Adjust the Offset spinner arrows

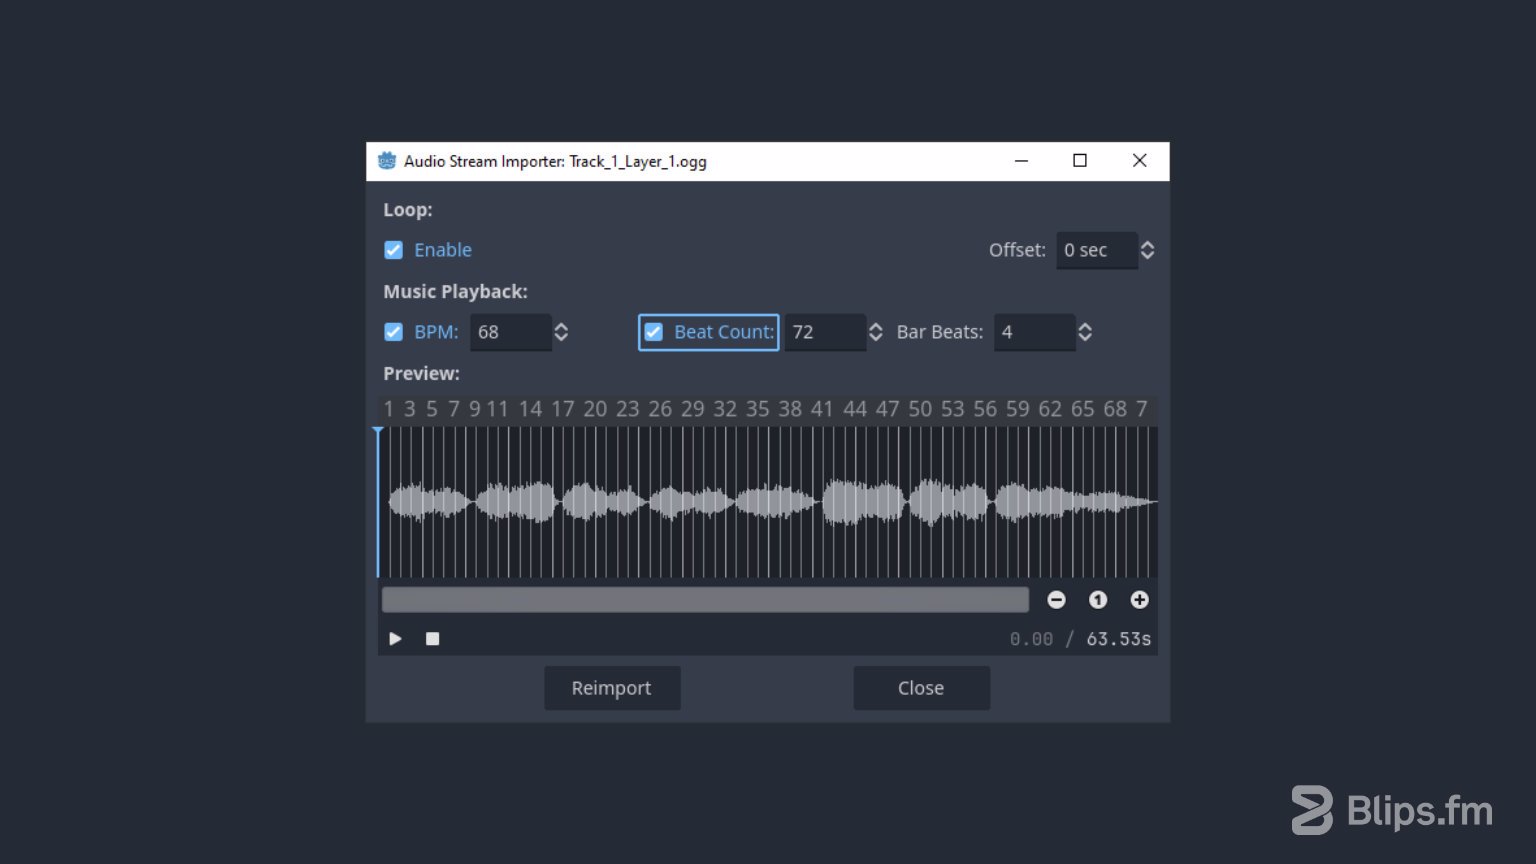coord(1147,250)
